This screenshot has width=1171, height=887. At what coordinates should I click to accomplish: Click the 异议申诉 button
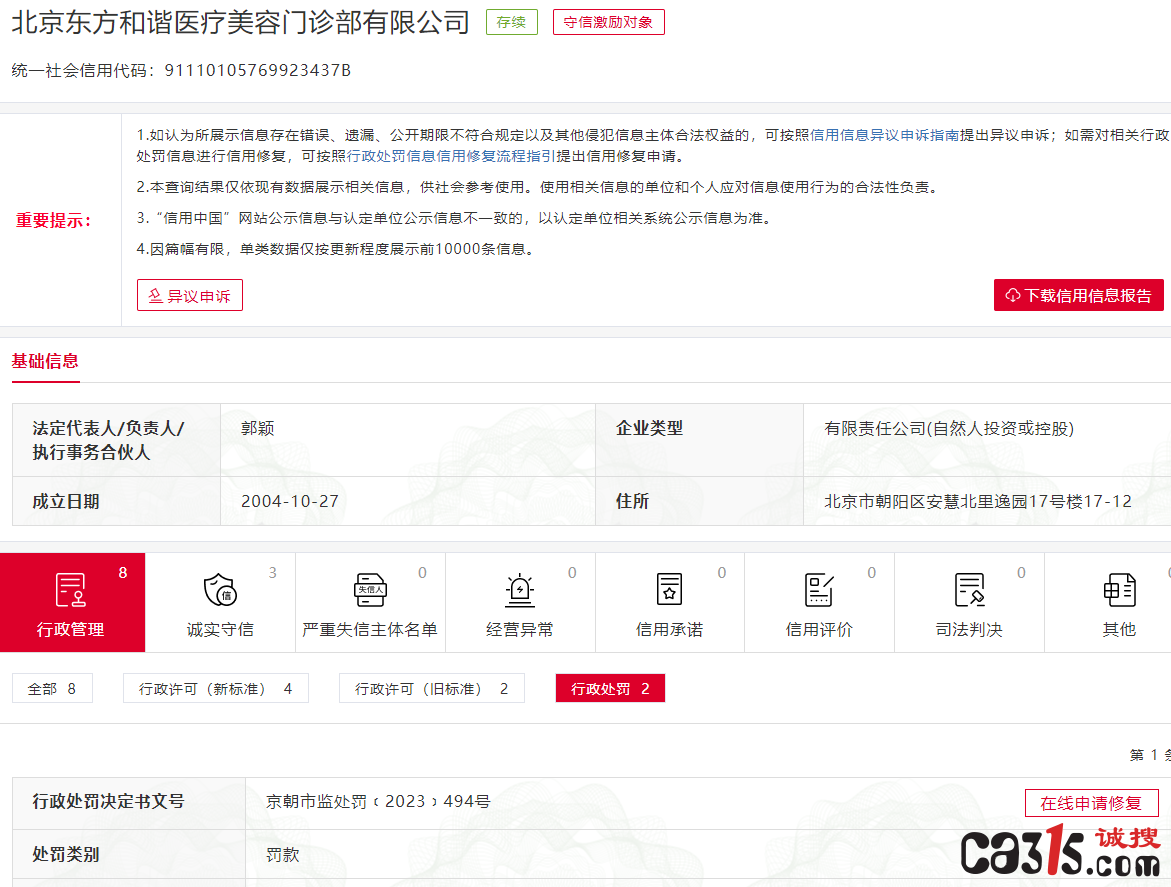pyautogui.click(x=190, y=295)
